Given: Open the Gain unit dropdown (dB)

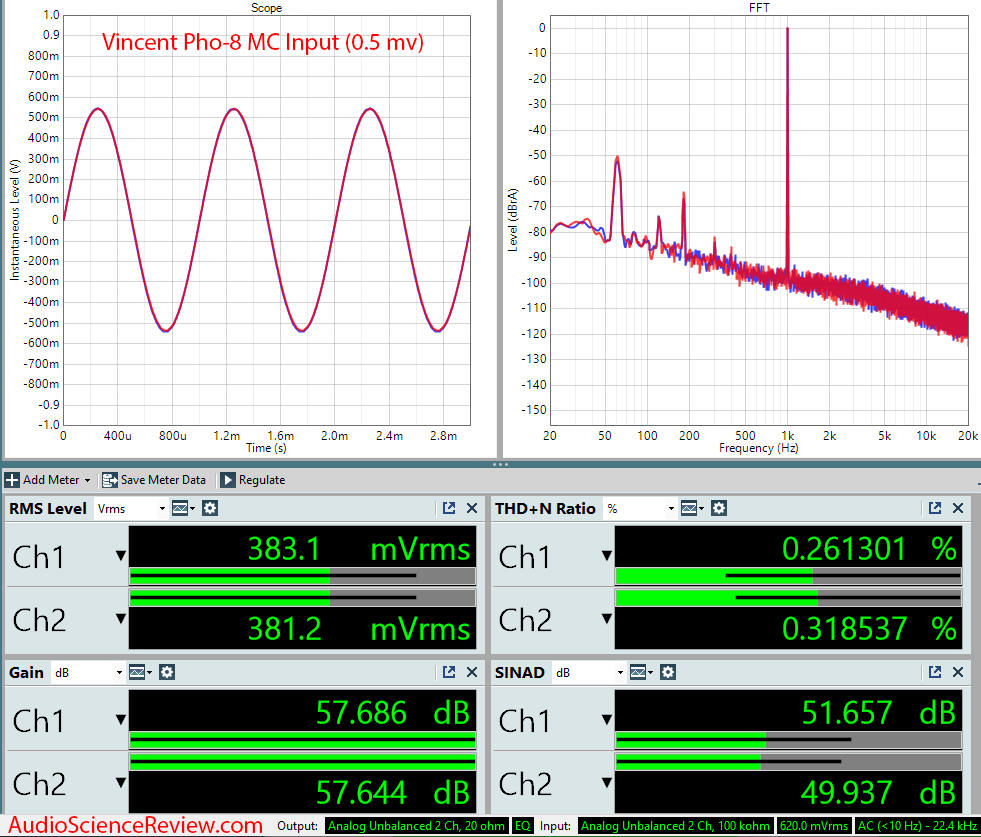Looking at the screenshot, I should [x=88, y=672].
